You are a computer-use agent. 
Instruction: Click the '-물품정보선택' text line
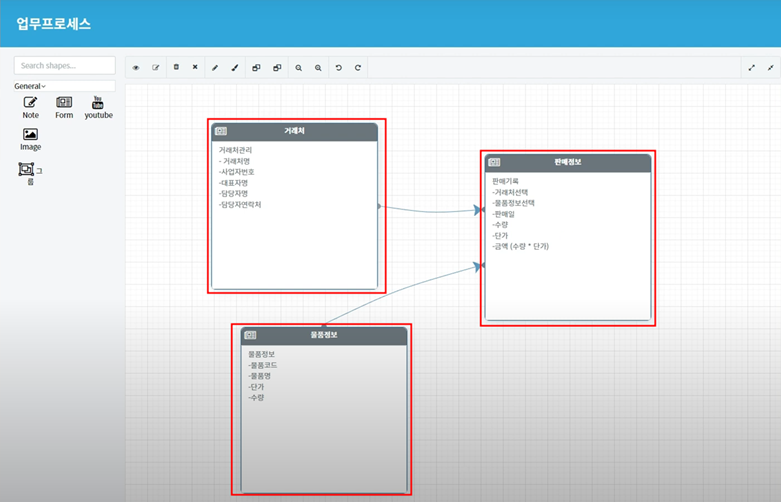tap(514, 203)
